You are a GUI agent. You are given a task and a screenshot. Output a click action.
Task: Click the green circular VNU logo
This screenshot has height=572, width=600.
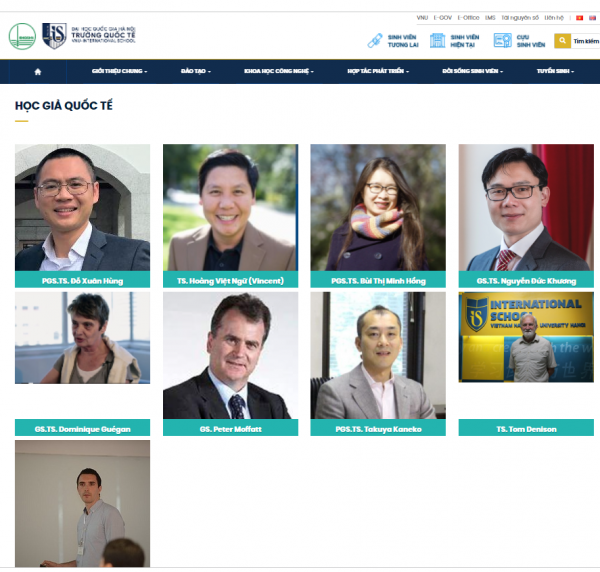click(22, 36)
